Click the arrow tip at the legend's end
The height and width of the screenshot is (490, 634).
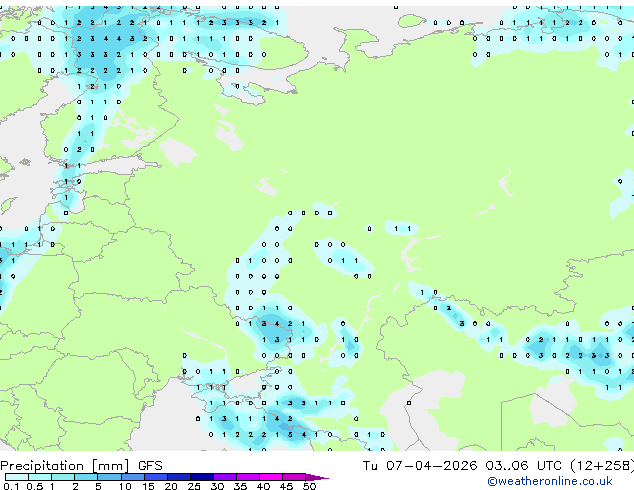tap(317, 477)
